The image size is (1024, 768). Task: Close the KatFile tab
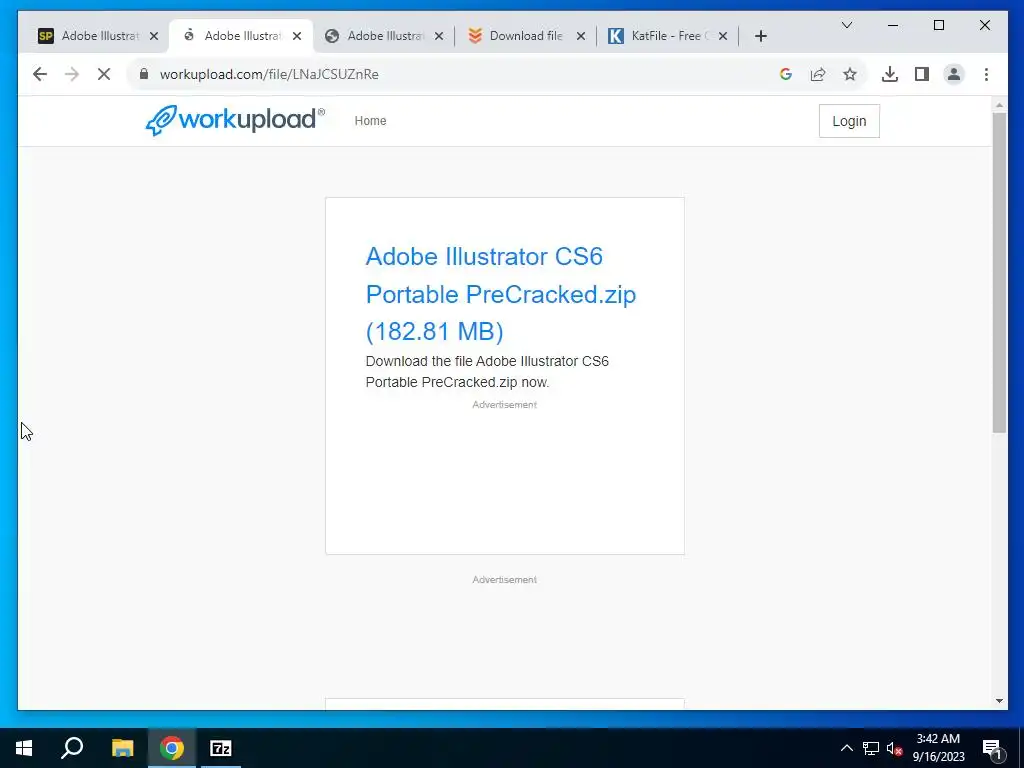723,36
